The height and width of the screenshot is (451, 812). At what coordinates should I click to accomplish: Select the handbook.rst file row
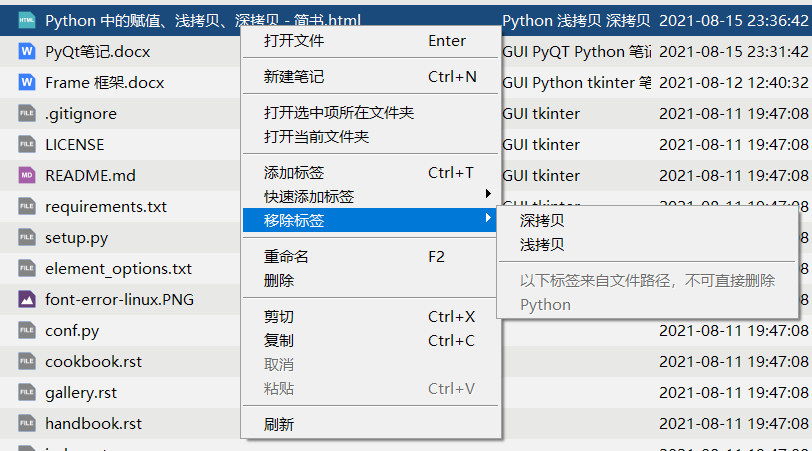[120, 424]
